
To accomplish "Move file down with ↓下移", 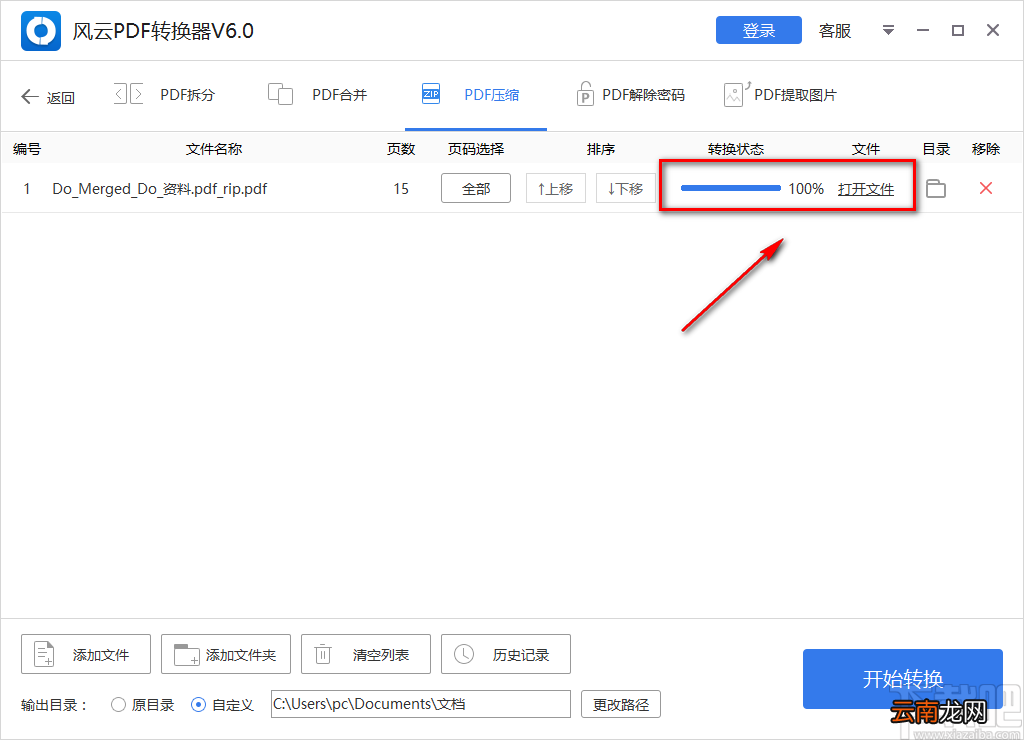I will click(x=626, y=188).
